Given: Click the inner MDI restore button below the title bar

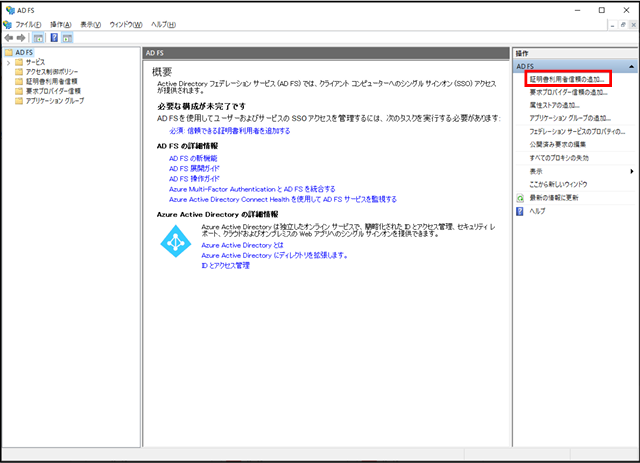Looking at the screenshot, I should point(623,25).
